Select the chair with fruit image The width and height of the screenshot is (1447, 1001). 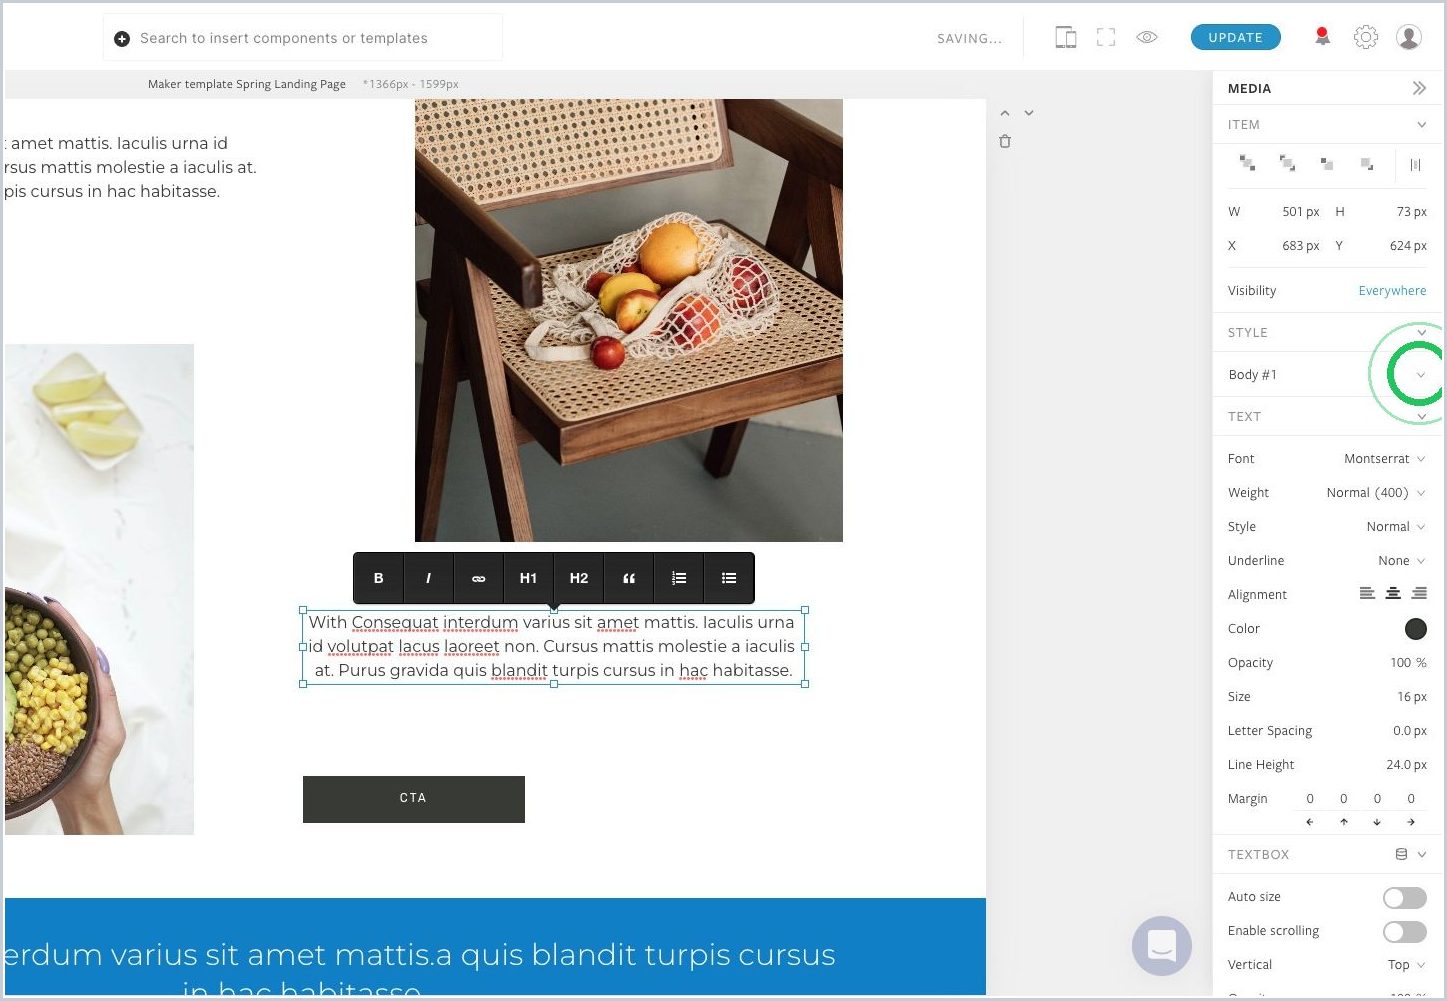tap(629, 320)
